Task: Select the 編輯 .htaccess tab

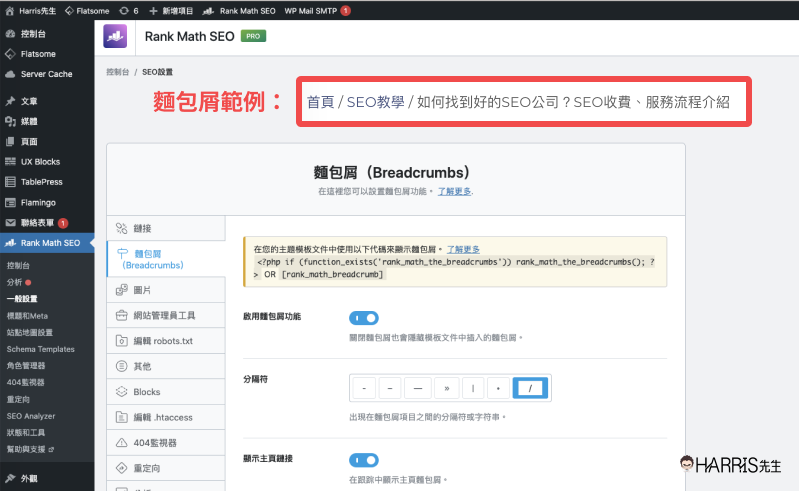Action: point(166,417)
